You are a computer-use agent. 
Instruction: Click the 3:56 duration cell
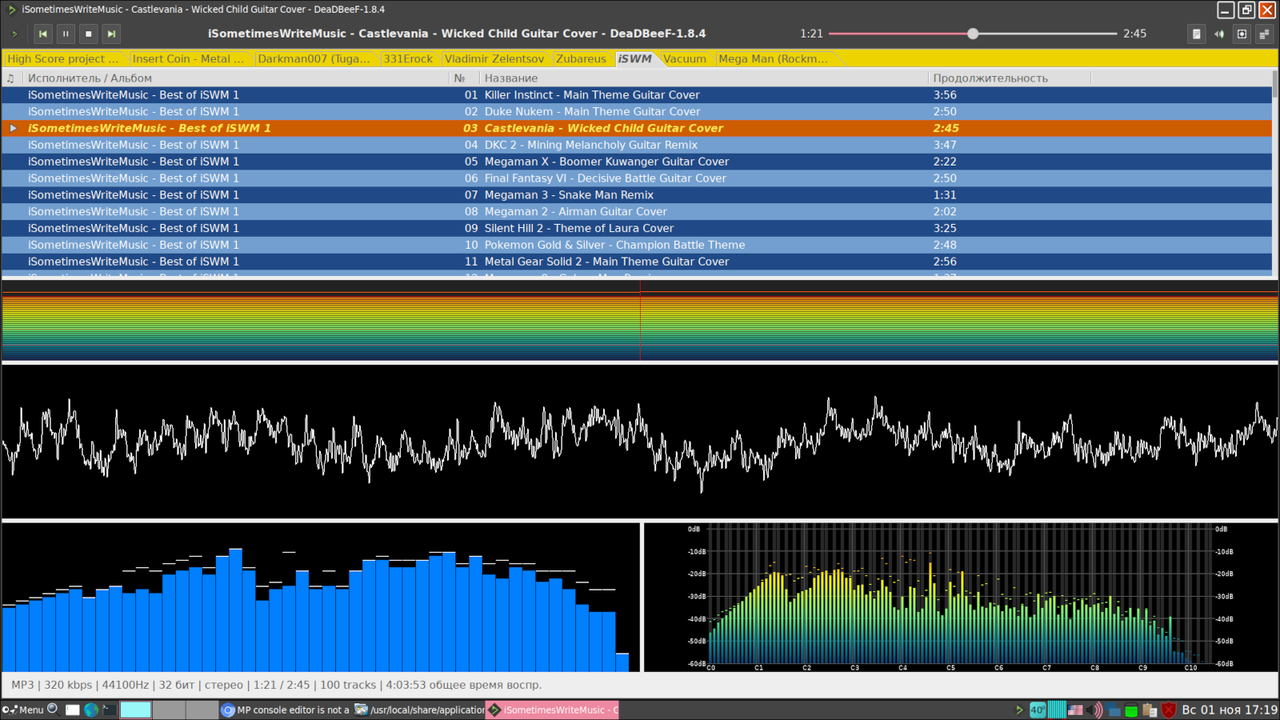pyautogui.click(x=945, y=95)
